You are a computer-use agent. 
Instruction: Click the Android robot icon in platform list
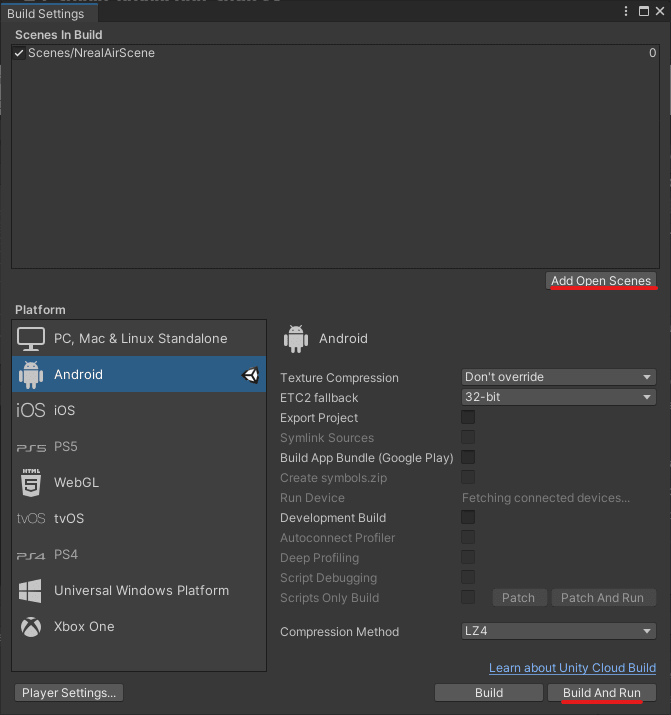pos(31,375)
